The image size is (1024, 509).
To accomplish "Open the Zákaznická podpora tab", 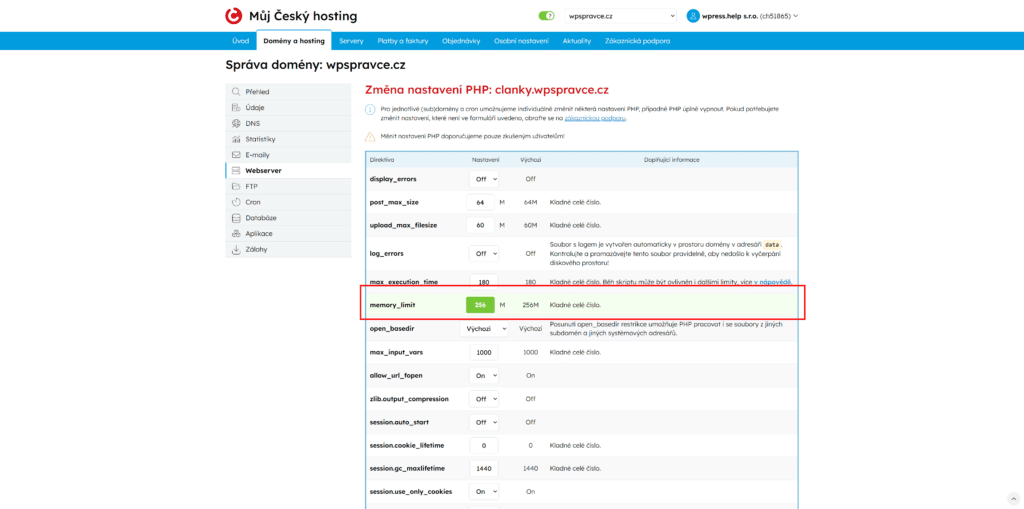I will coord(637,41).
